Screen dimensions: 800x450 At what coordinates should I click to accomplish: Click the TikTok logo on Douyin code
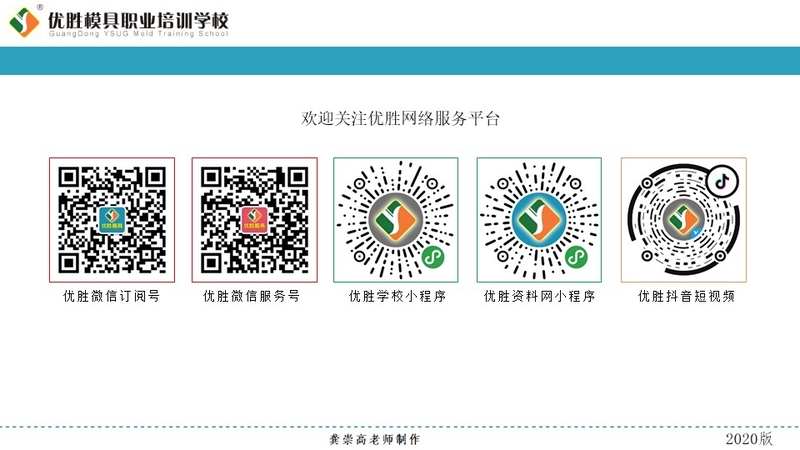[x=722, y=181]
